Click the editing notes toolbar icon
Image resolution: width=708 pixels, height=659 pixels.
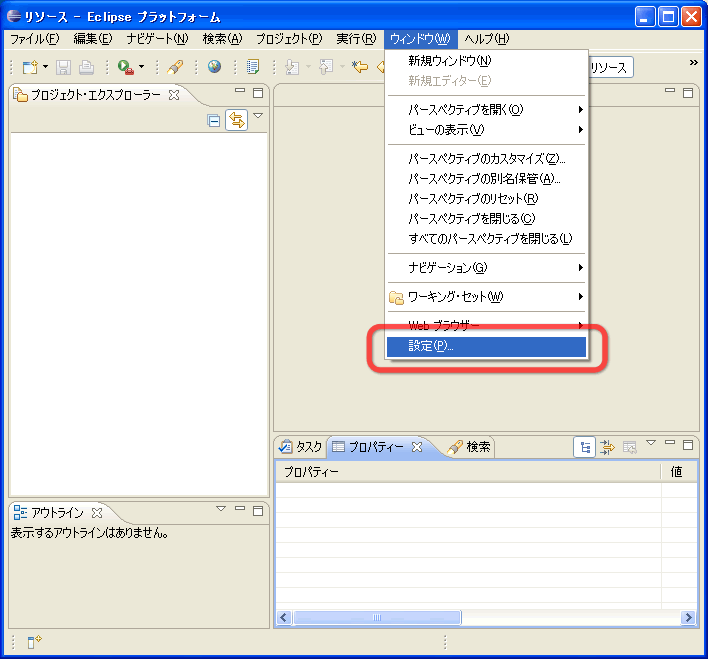click(253, 67)
